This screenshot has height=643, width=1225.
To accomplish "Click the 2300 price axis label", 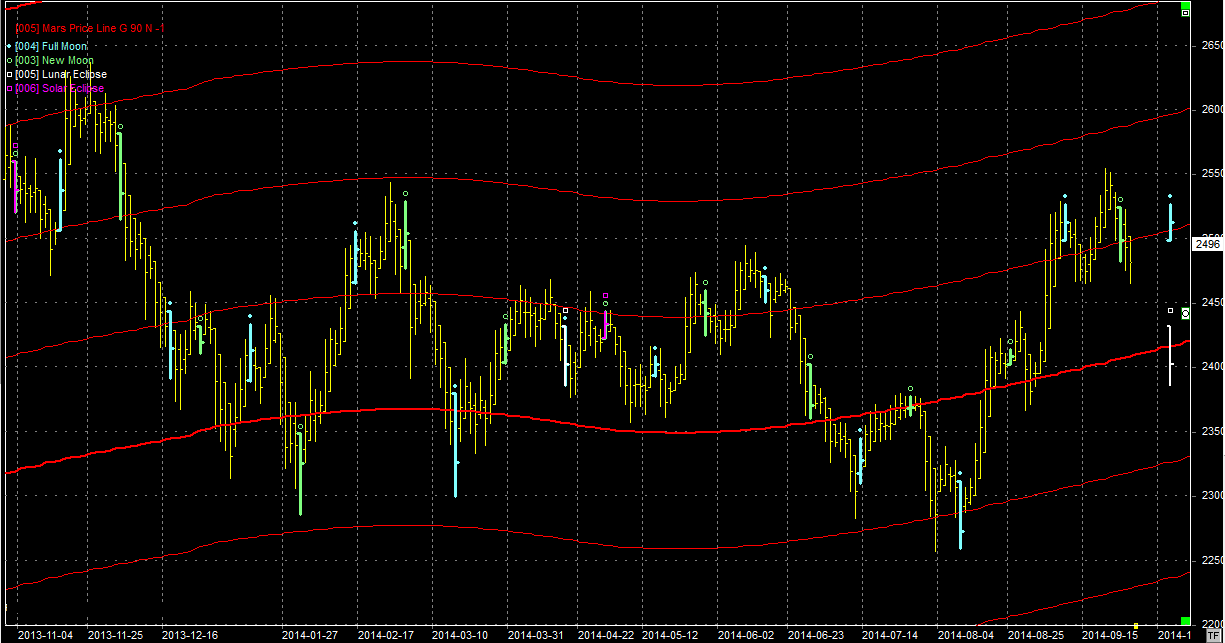I will click(1211, 496).
